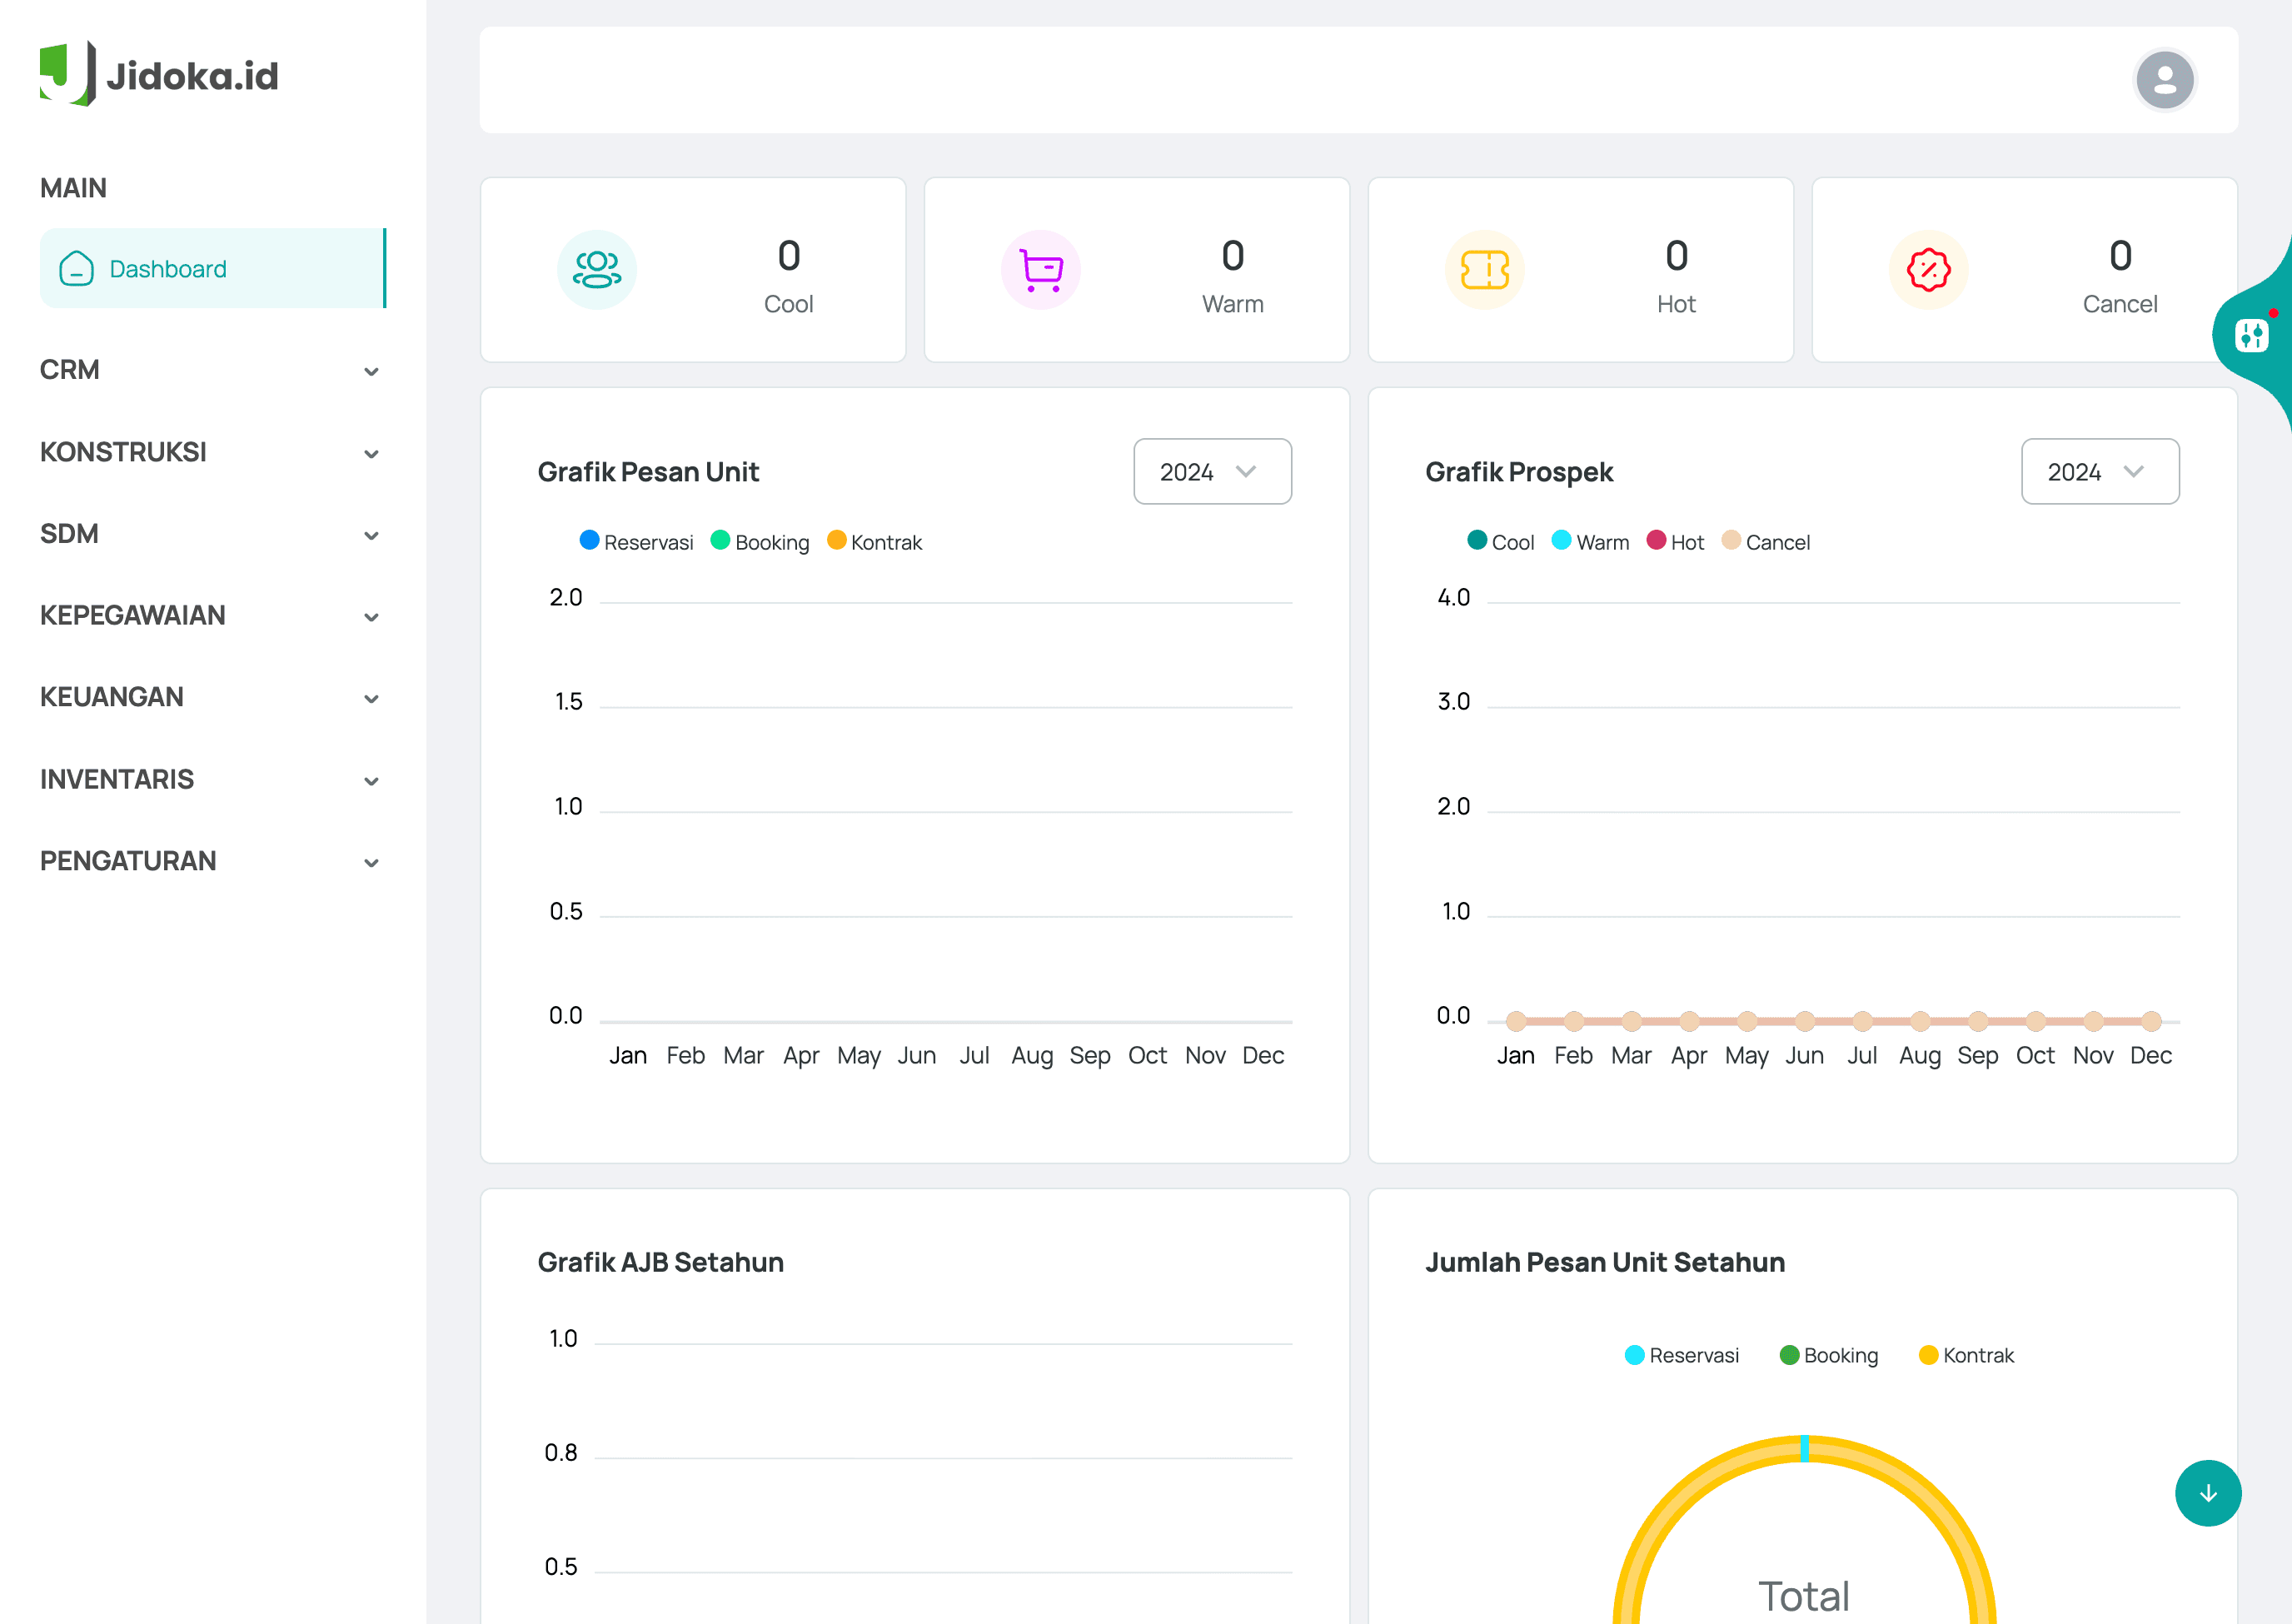The width and height of the screenshot is (2292, 1624).
Task: Expand the KONSTRUKSI menu
Action: (212, 452)
